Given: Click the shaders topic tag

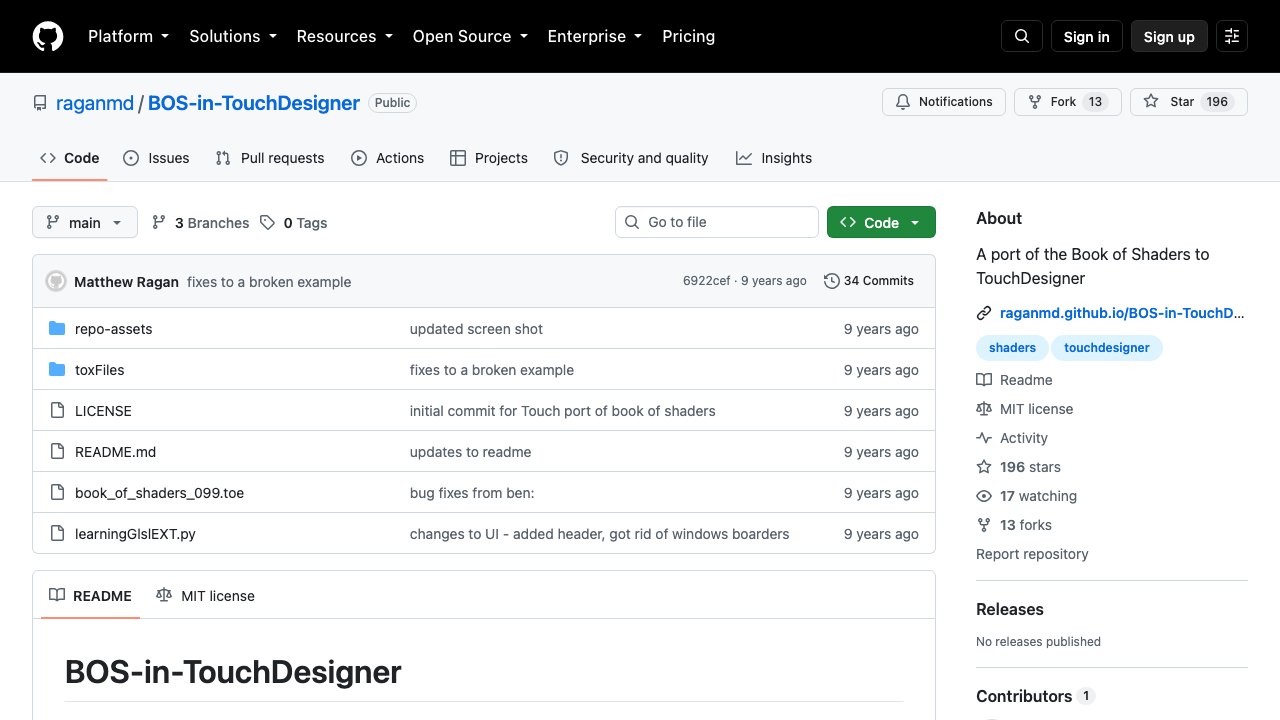Looking at the screenshot, I should [1012, 348].
